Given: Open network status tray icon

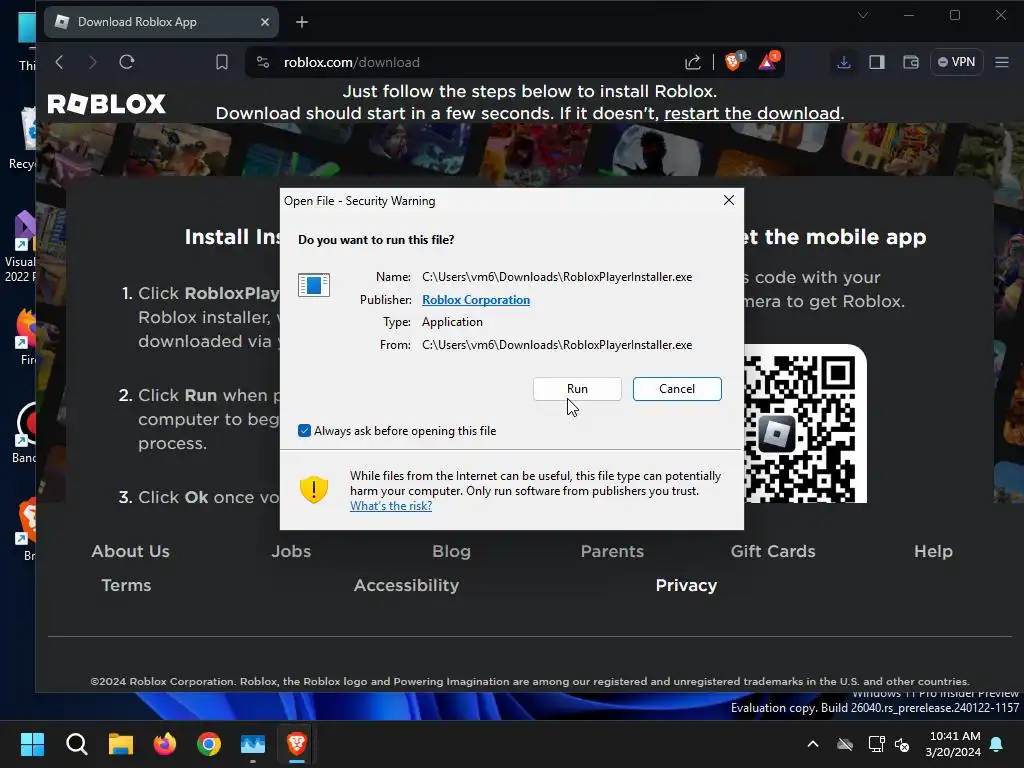Looking at the screenshot, I should [x=876, y=744].
